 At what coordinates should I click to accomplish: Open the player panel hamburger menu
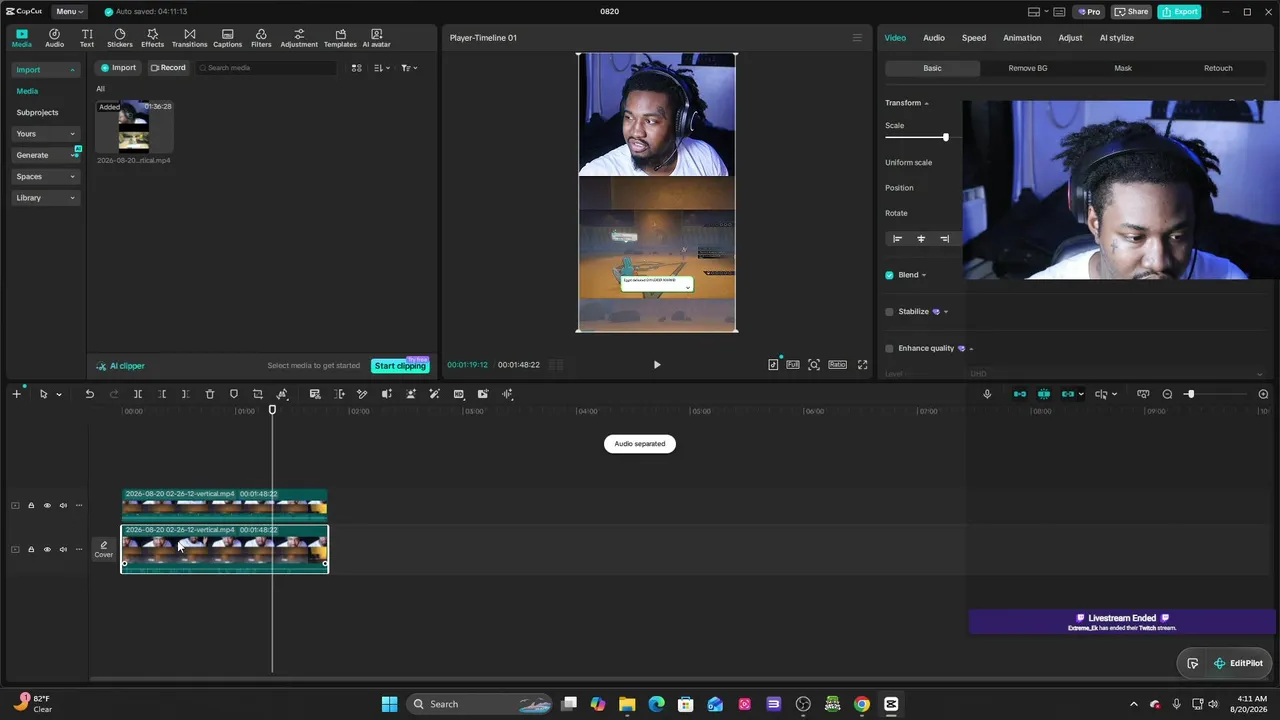coord(857,38)
